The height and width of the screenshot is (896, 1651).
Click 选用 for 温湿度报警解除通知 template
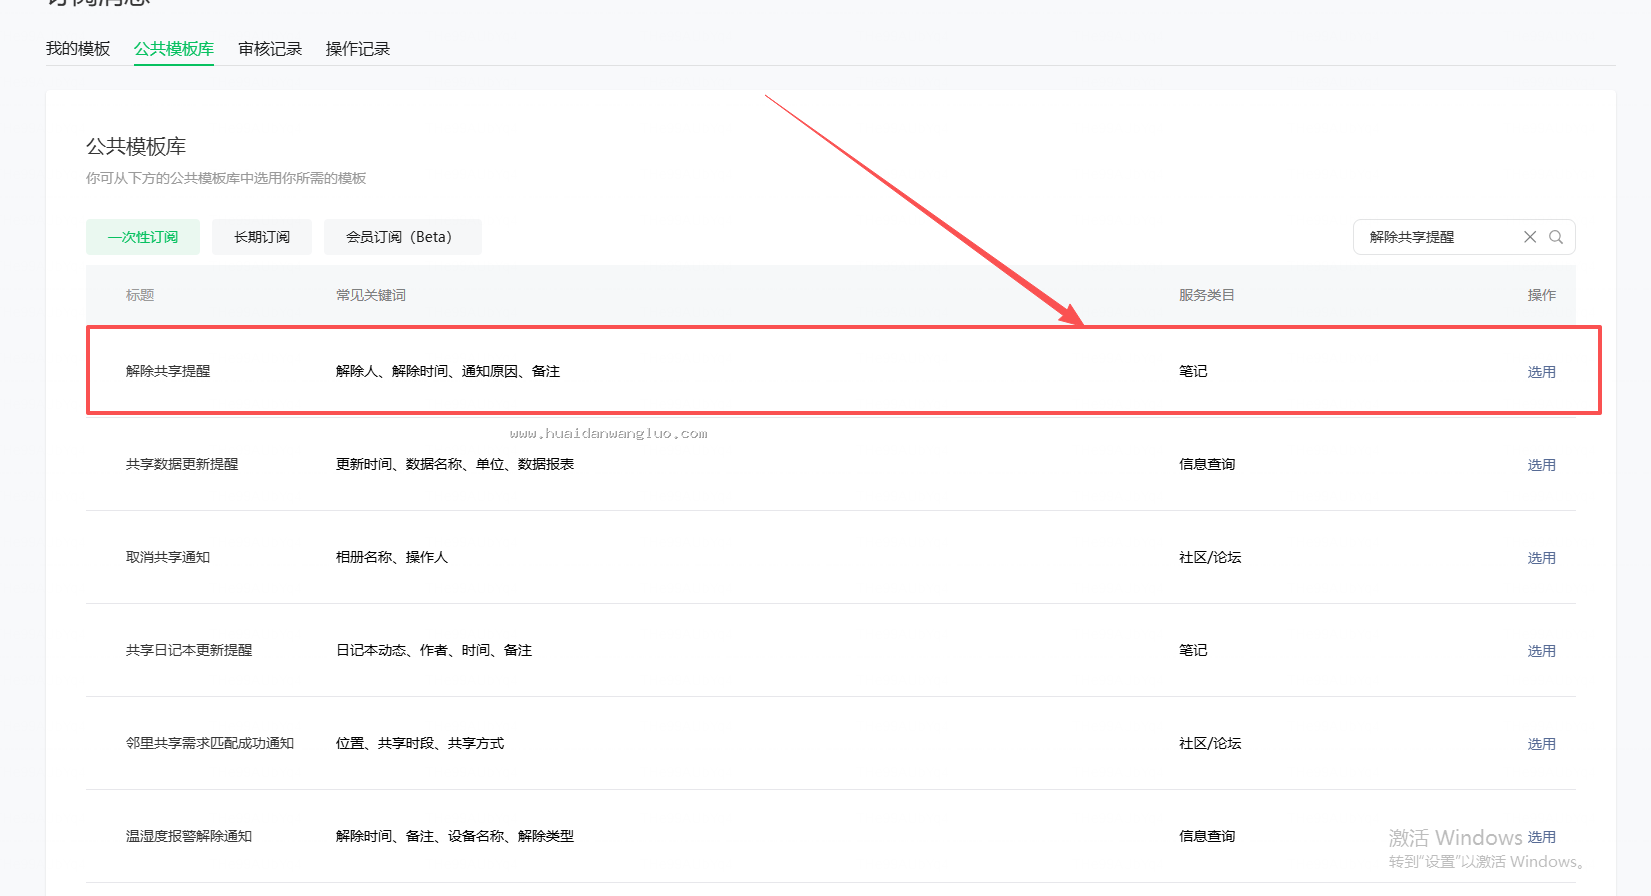[1541, 837]
